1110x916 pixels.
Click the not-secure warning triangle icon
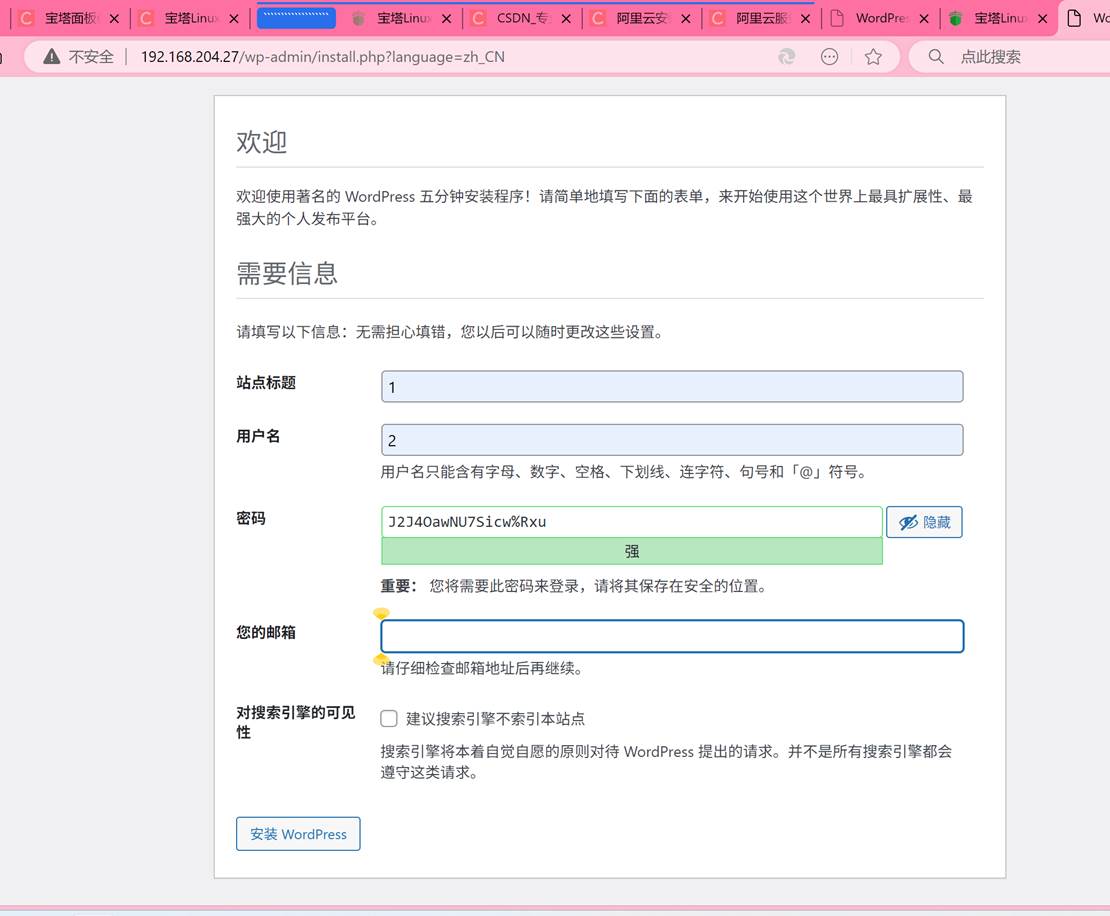coord(52,57)
